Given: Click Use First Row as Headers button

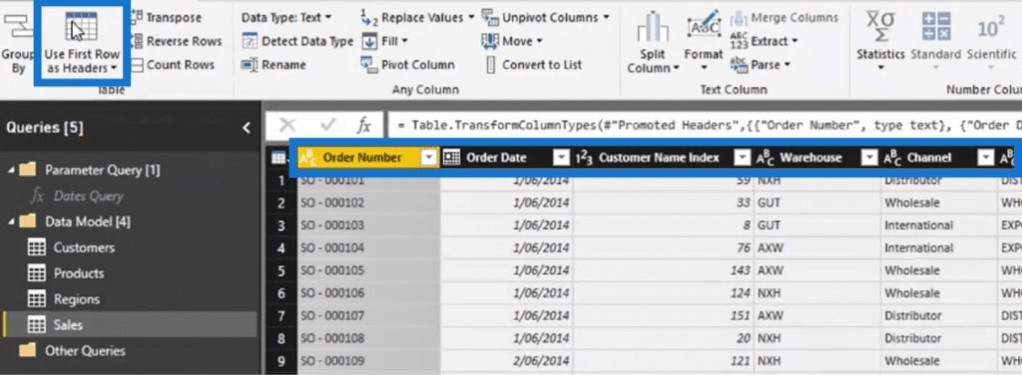Looking at the screenshot, I should point(81,43).
